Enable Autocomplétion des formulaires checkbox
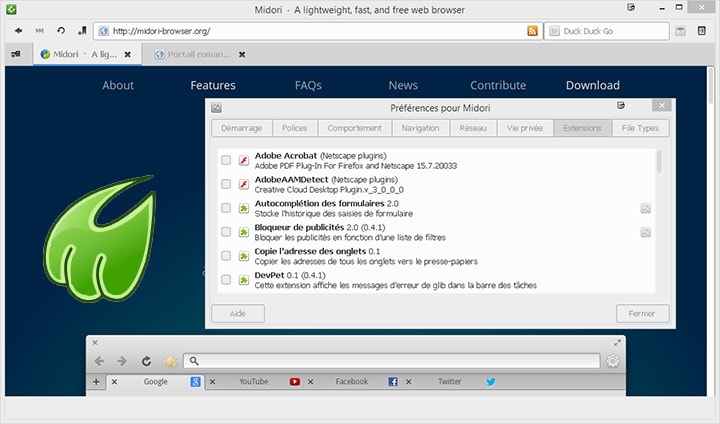 (226, 208)
